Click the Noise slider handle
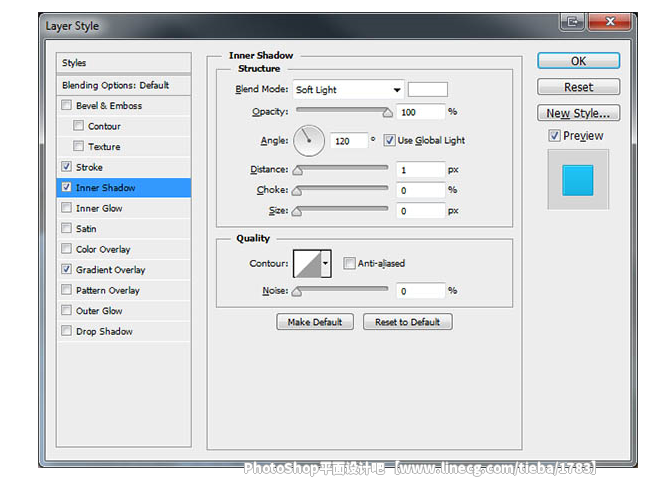 point(296,292)
